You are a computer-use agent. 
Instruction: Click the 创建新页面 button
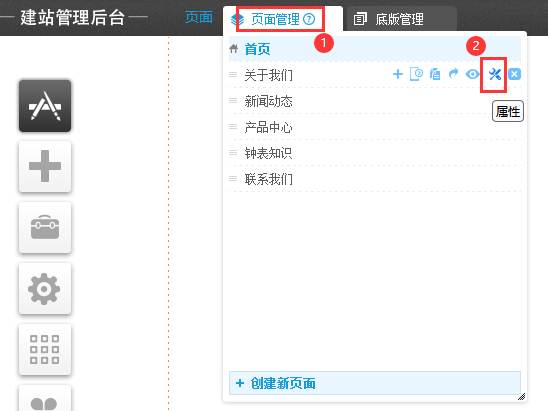[x=375, y=383]
